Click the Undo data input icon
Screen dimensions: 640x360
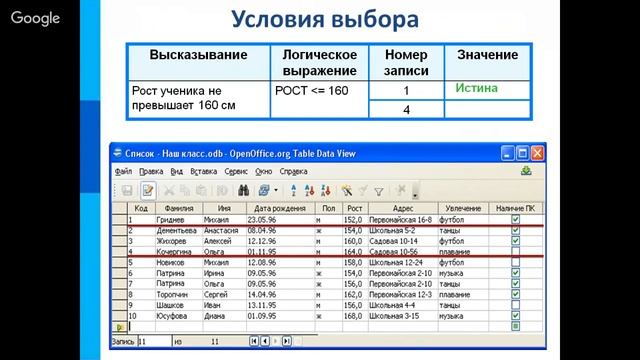tap(222, 191)
